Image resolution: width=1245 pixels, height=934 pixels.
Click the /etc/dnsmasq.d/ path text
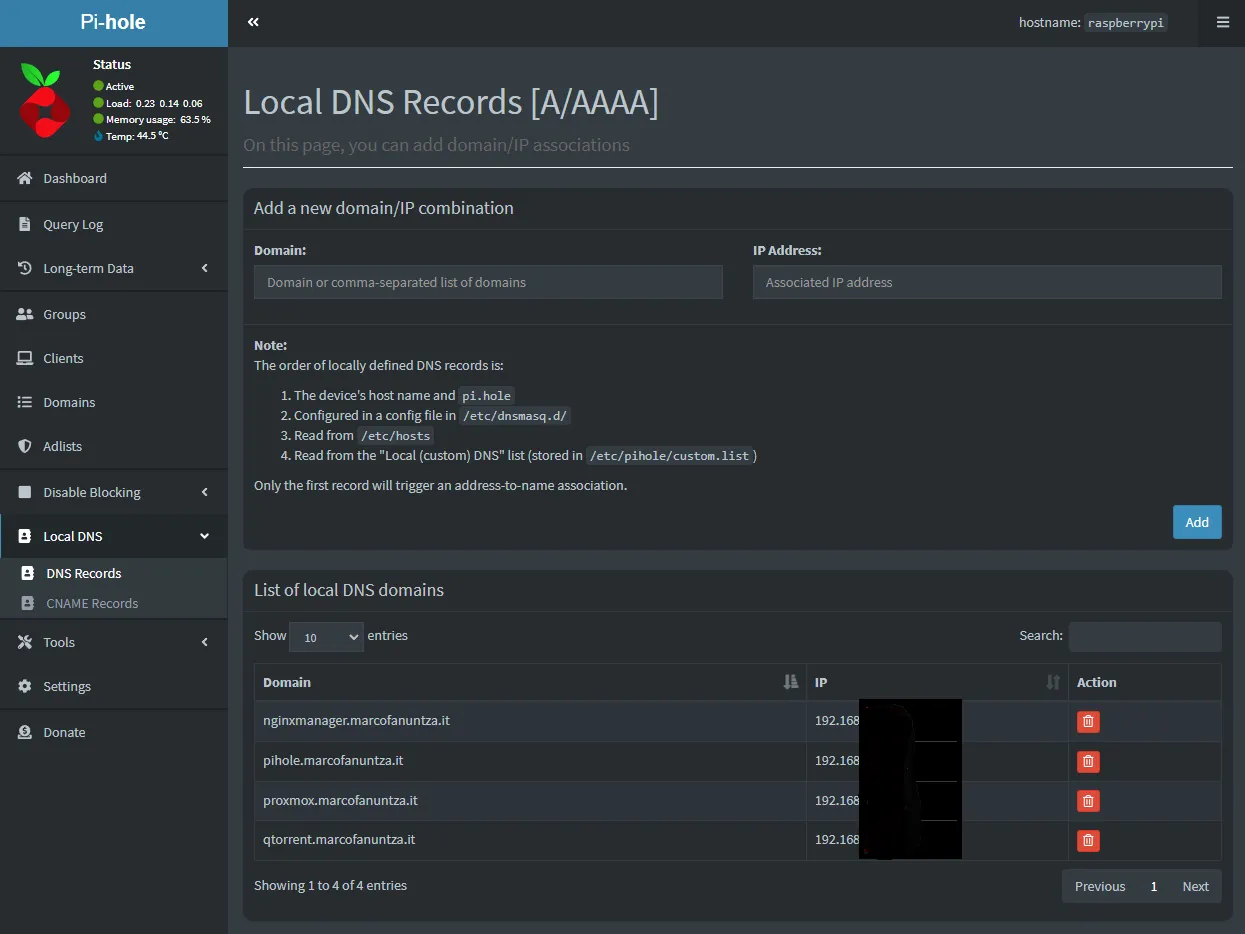click(x=515, y=416)
